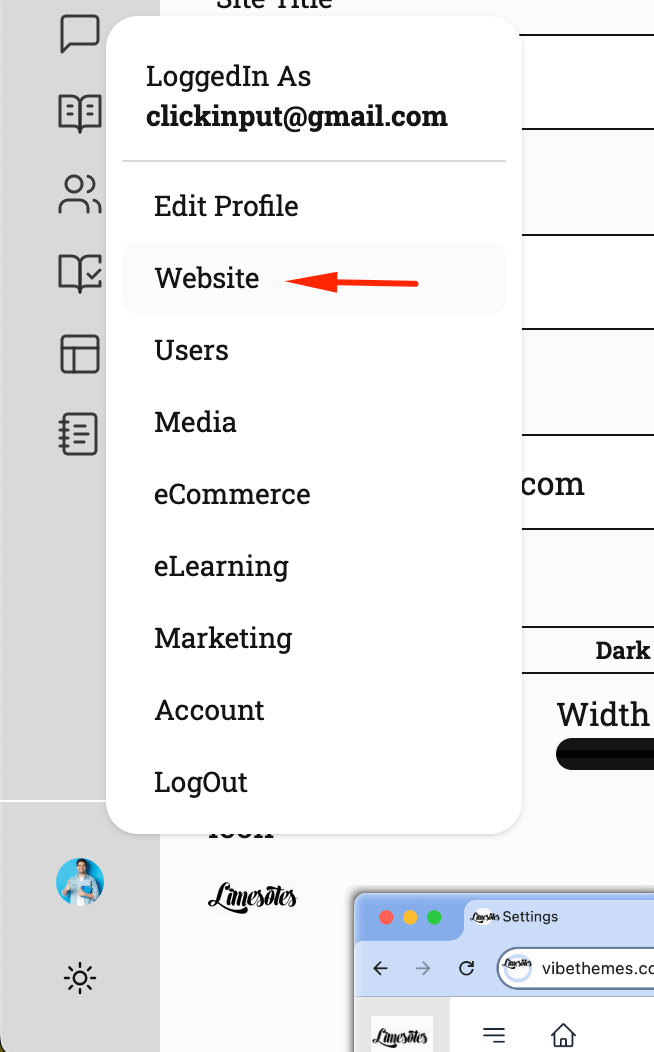
Task: Switch to the Dark tab
Action: 622,651
